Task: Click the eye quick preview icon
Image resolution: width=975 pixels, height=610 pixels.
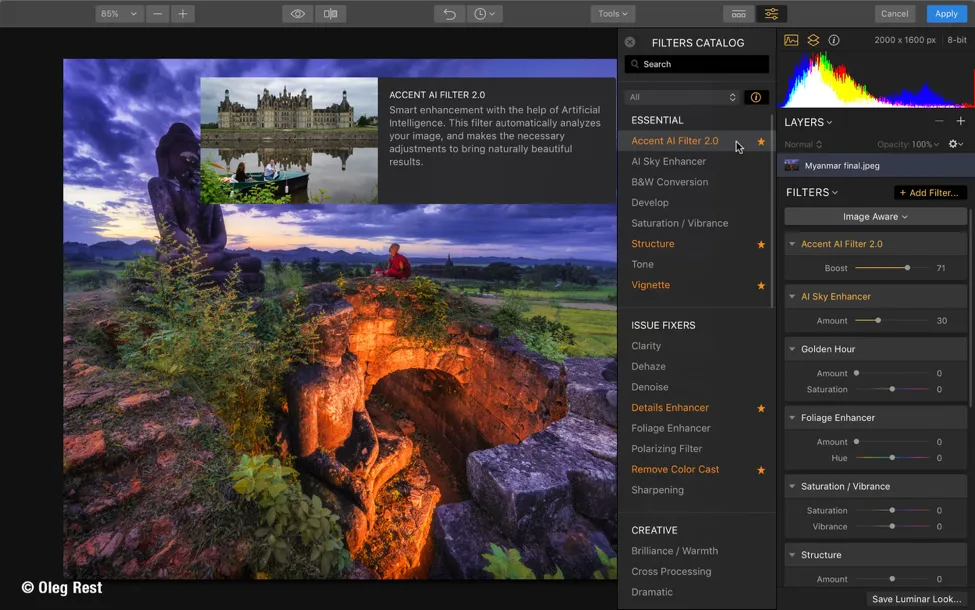Action: tap(297, 14)
